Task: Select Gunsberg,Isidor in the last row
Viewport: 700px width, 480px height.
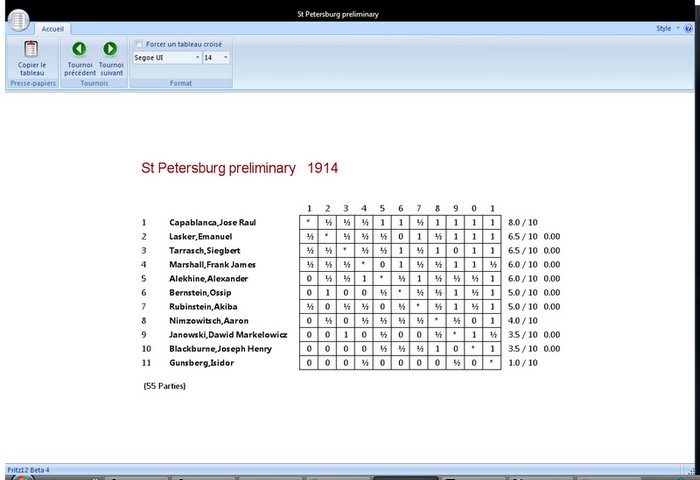Action: pos(201,362)
